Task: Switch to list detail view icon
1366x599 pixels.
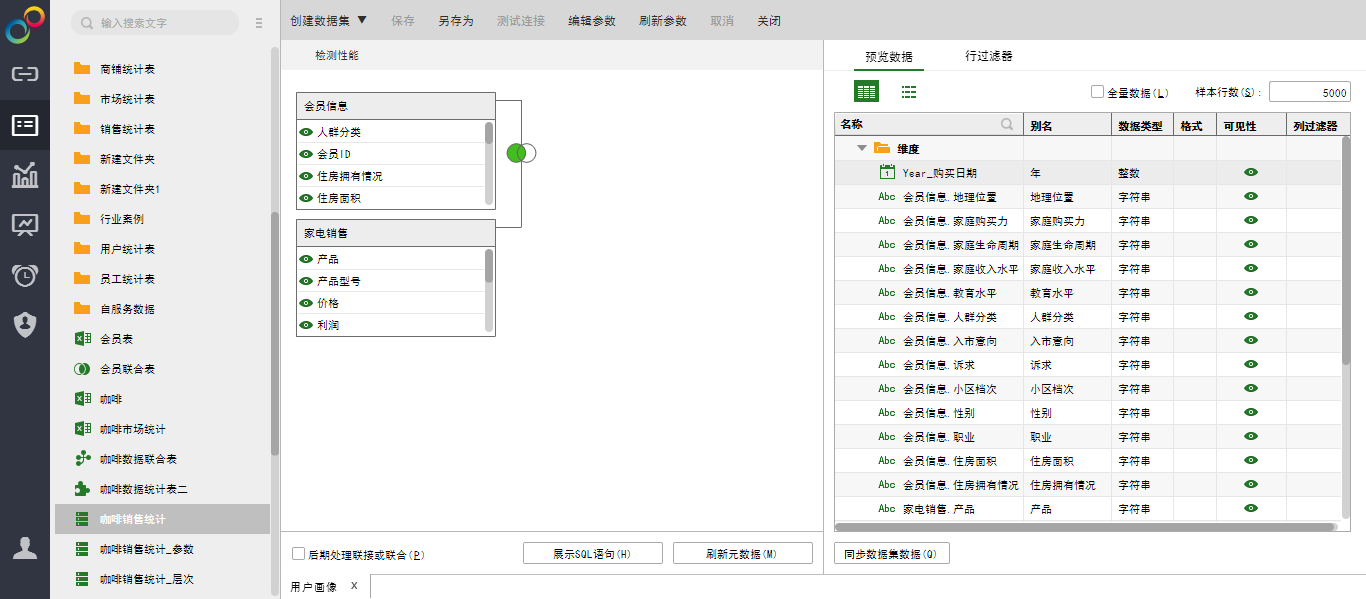Action: tap(909, 92)
